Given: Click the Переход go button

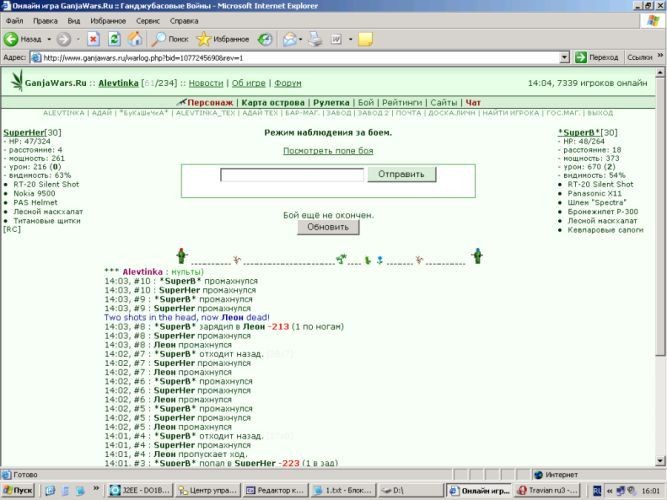Looking at the screenshot, I should click(597, 57).
